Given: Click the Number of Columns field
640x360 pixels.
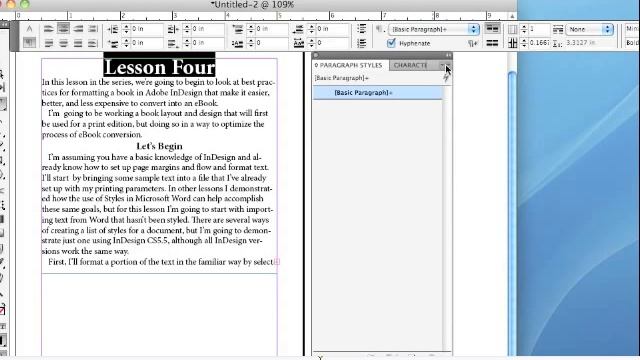Looking at the screenshot, I should [x=539, y=29].
